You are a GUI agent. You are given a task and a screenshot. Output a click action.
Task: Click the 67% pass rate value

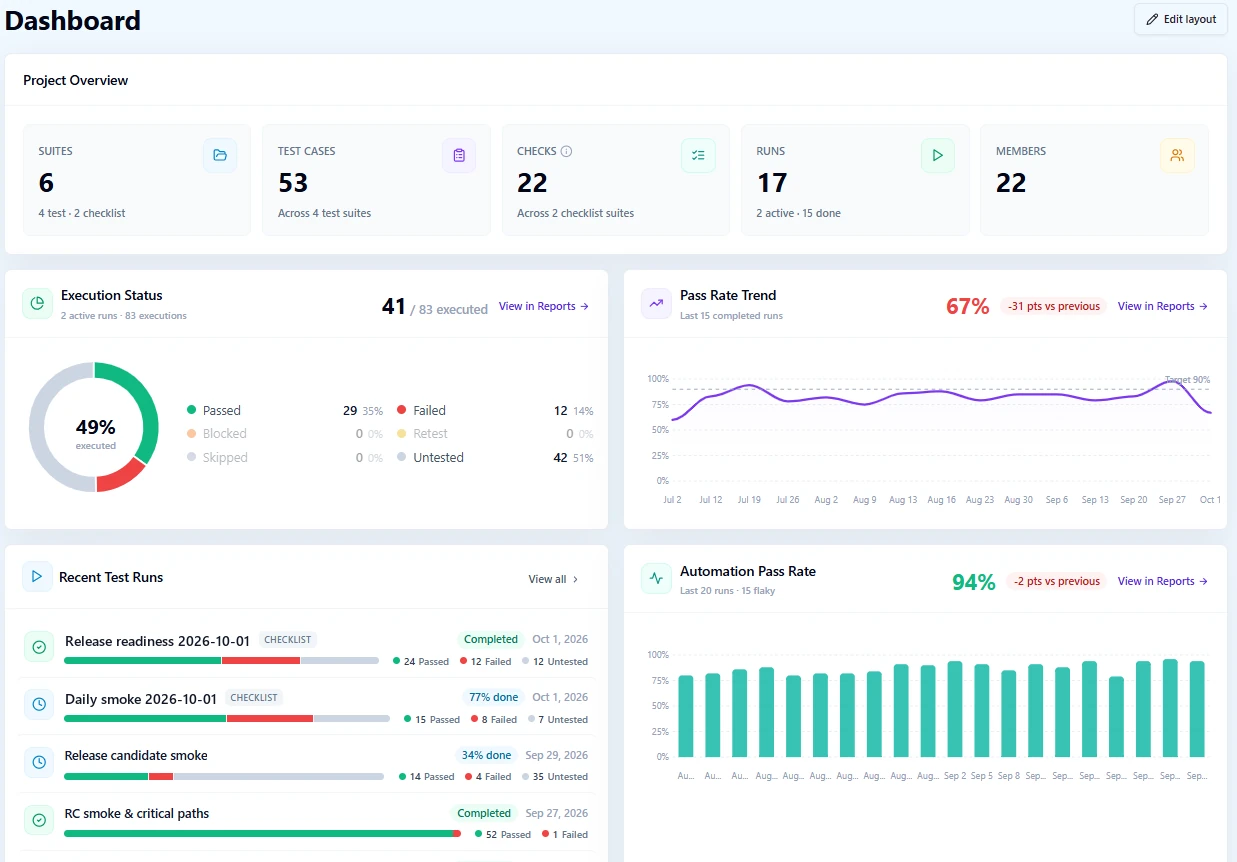(x=967, y=306)
